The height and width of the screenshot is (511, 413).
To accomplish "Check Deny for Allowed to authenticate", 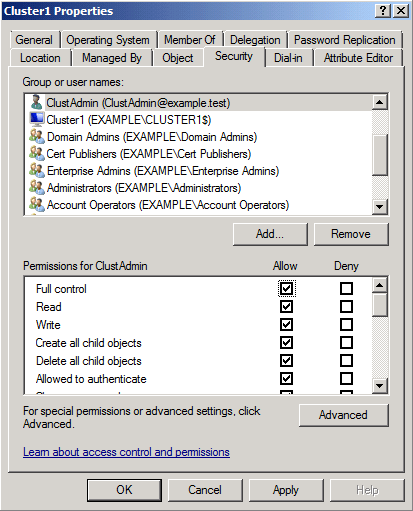I will [x=346, y=379].
